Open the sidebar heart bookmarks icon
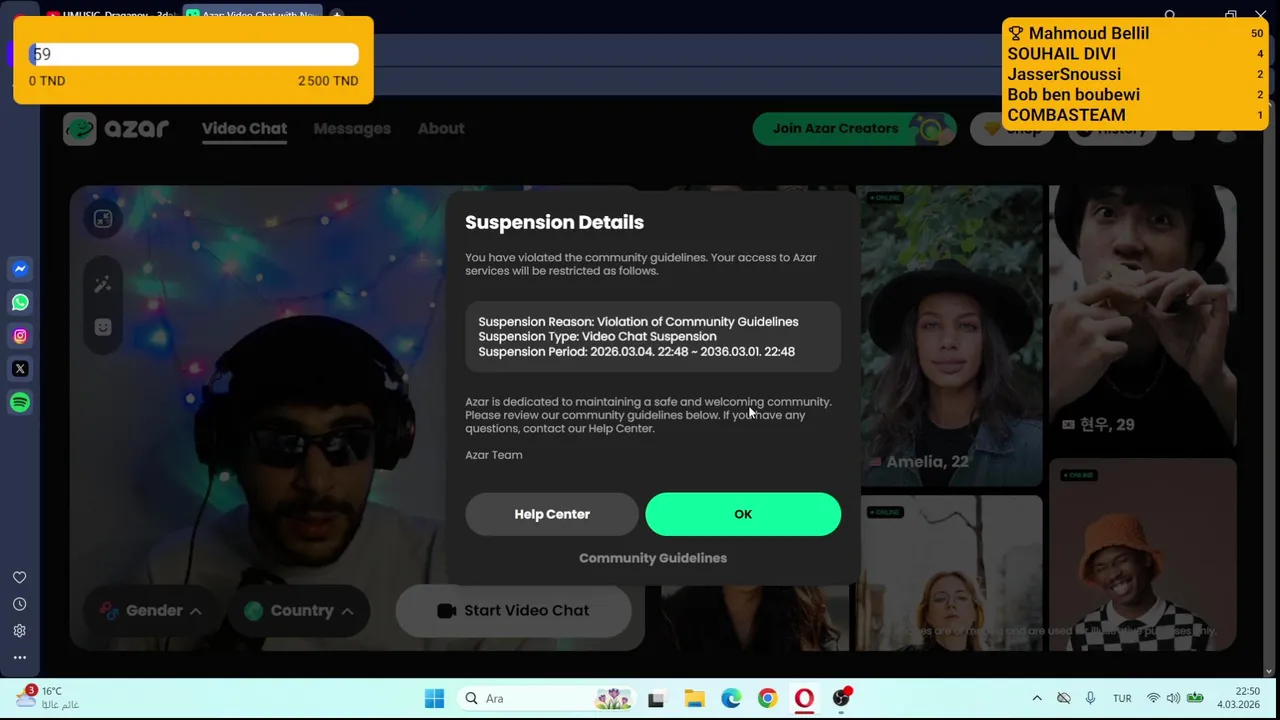This screenshot has width=1280, height=720. pyautogui.click(x=19, y=577)
